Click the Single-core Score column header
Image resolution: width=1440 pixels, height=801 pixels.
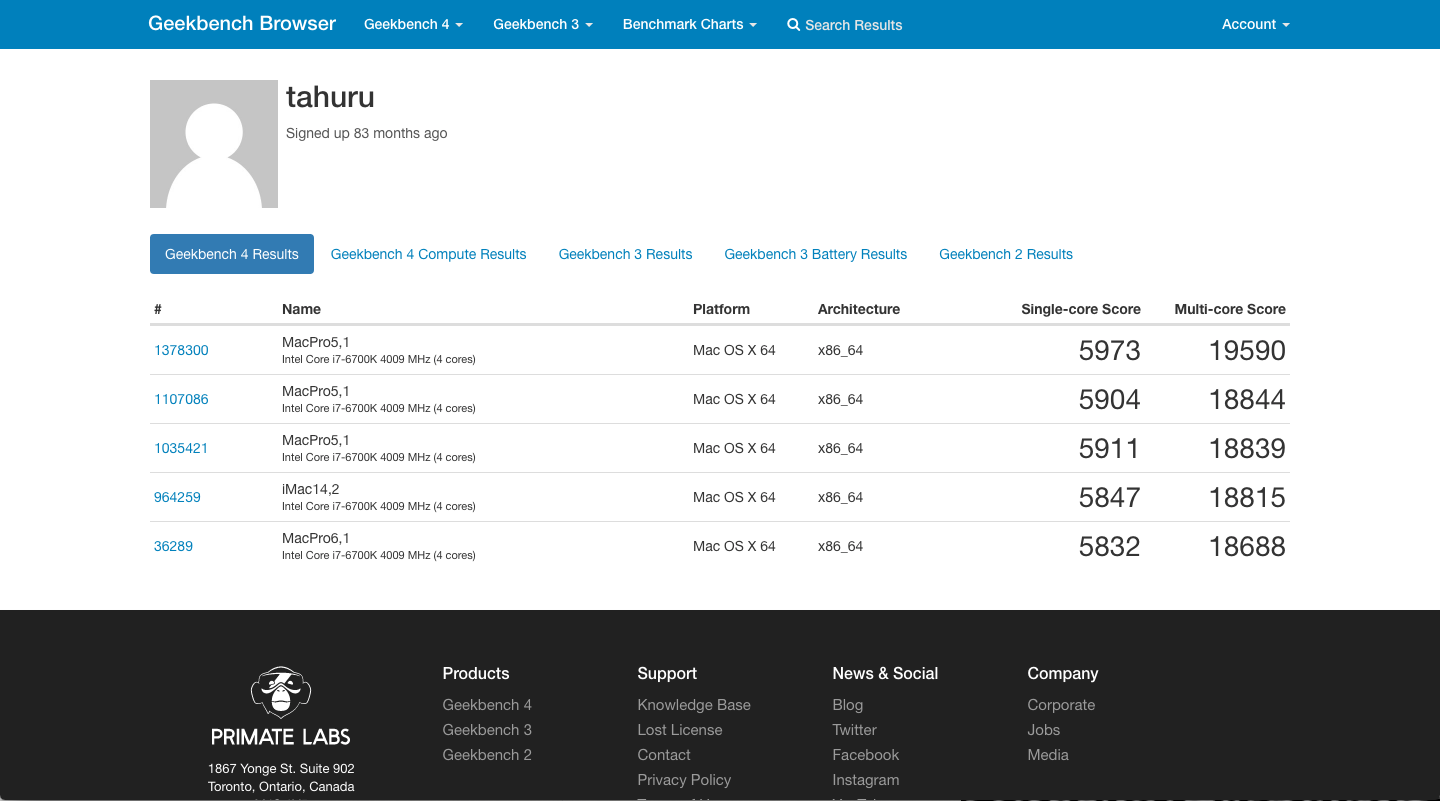pos(1081,309)
